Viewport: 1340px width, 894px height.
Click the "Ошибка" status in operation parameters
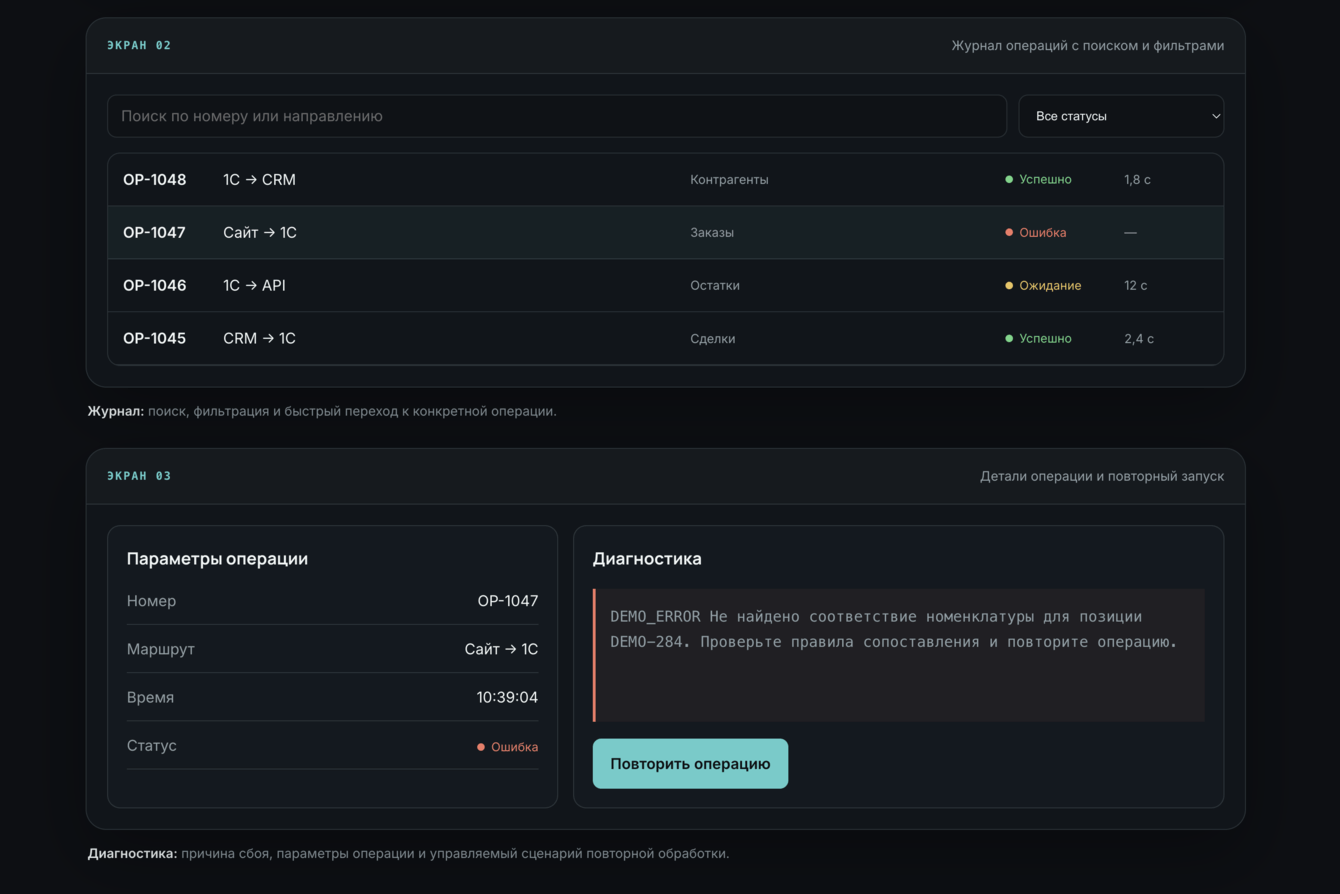tap(507, 747)
